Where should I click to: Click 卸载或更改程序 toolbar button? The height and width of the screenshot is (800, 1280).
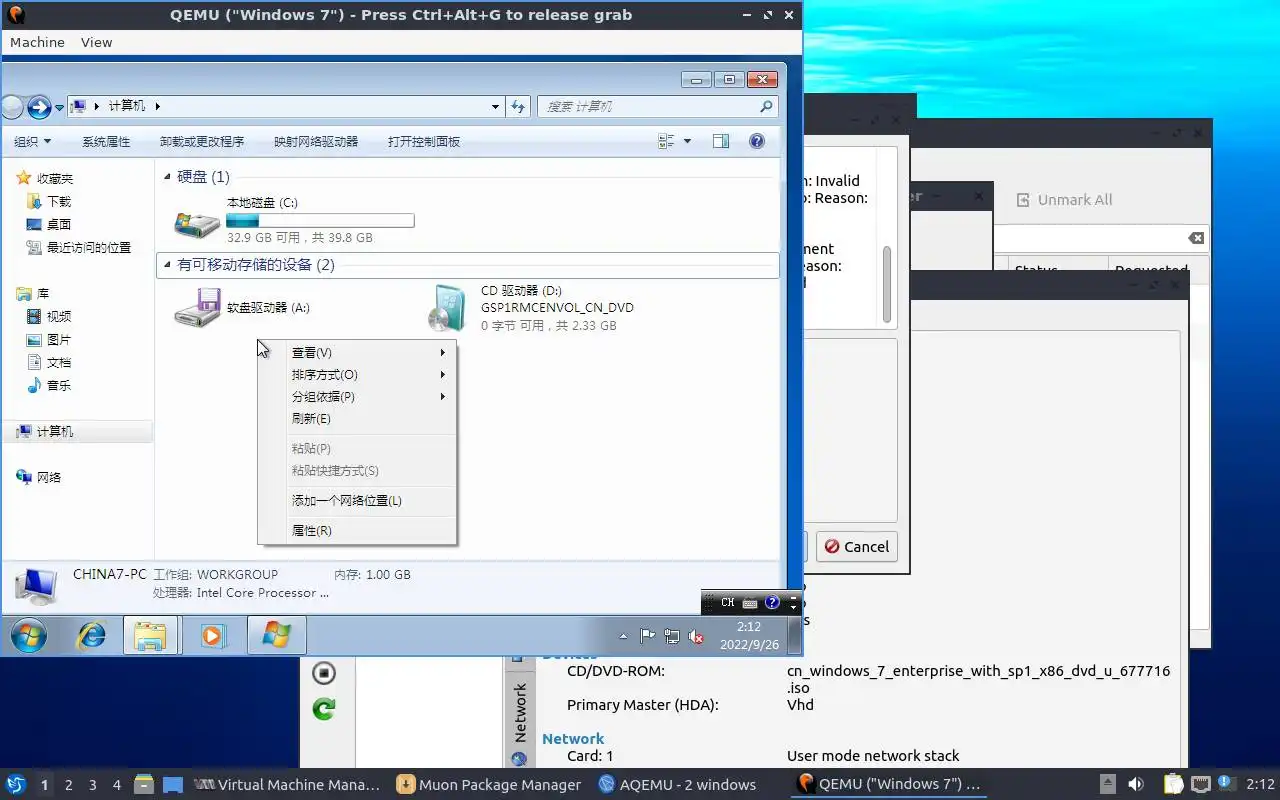[202, 142]
